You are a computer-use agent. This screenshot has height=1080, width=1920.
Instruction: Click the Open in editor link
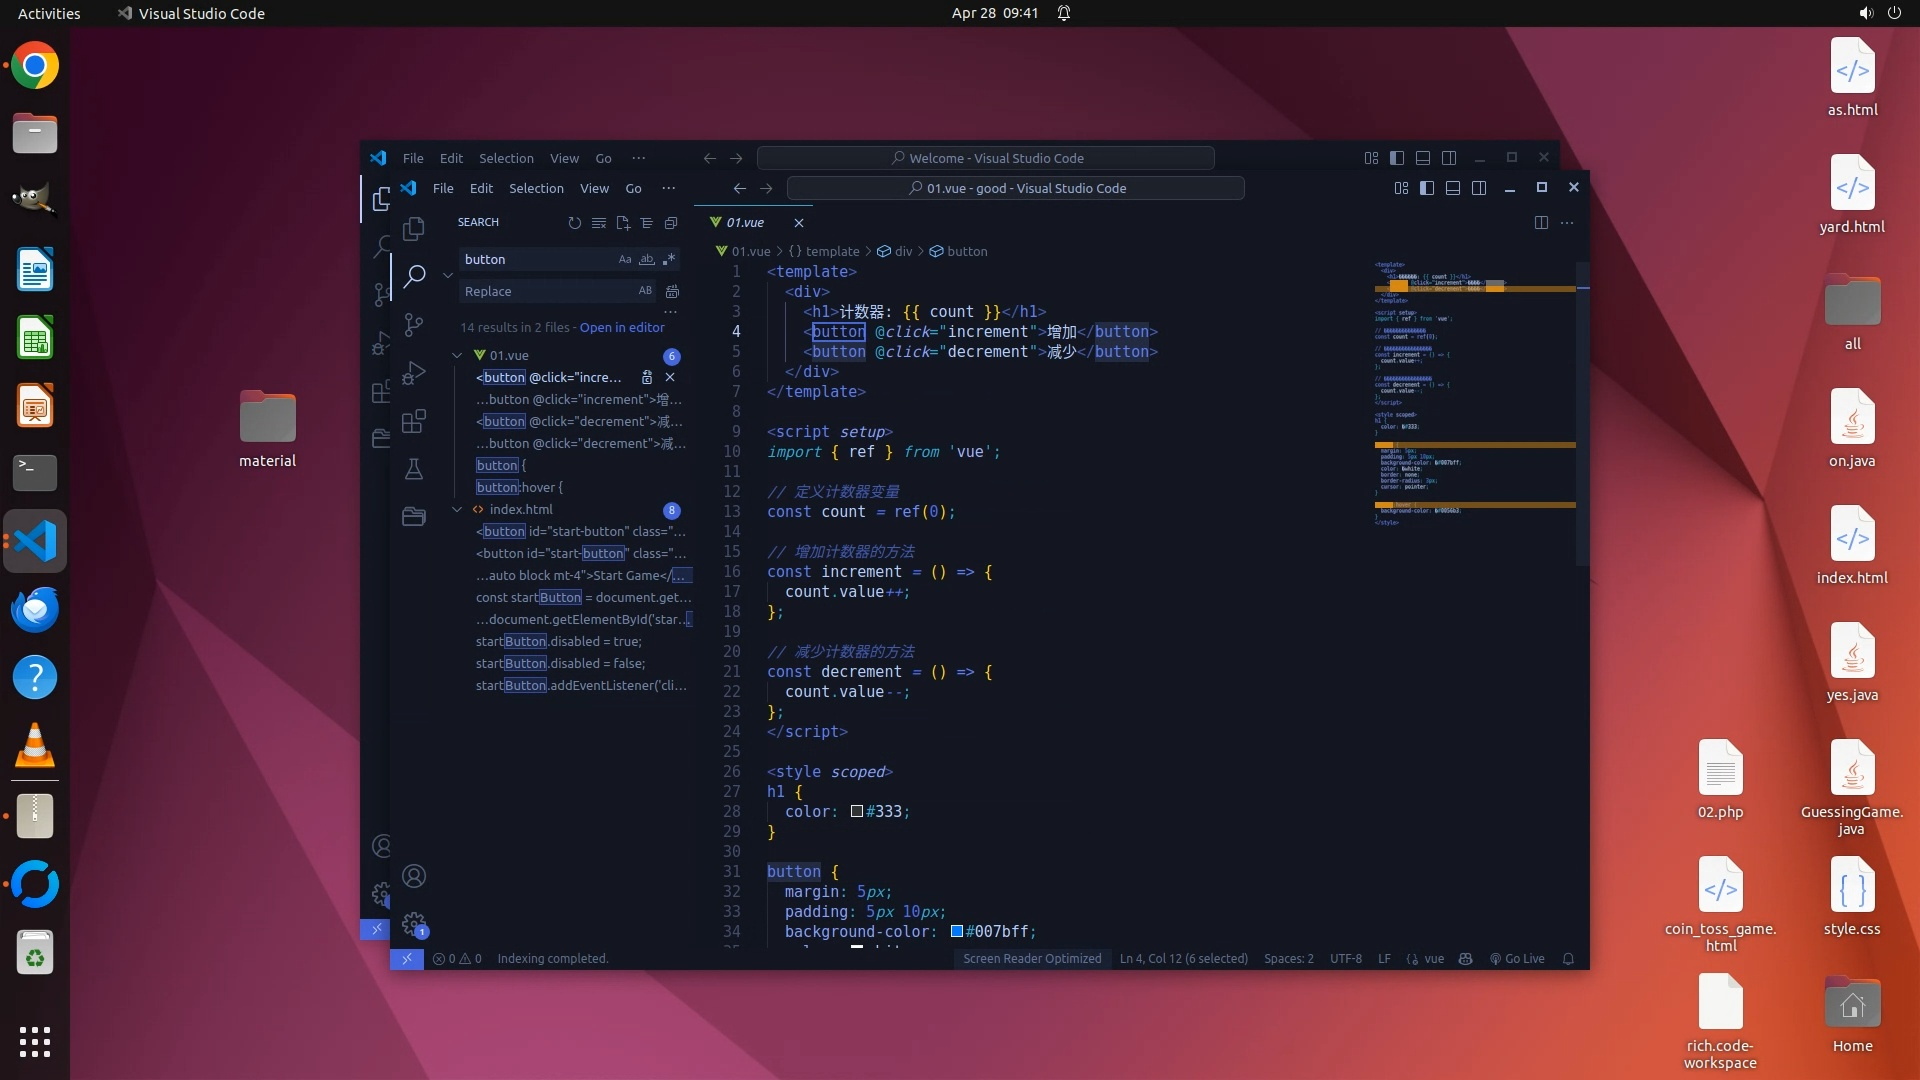[x=622, y=327]
